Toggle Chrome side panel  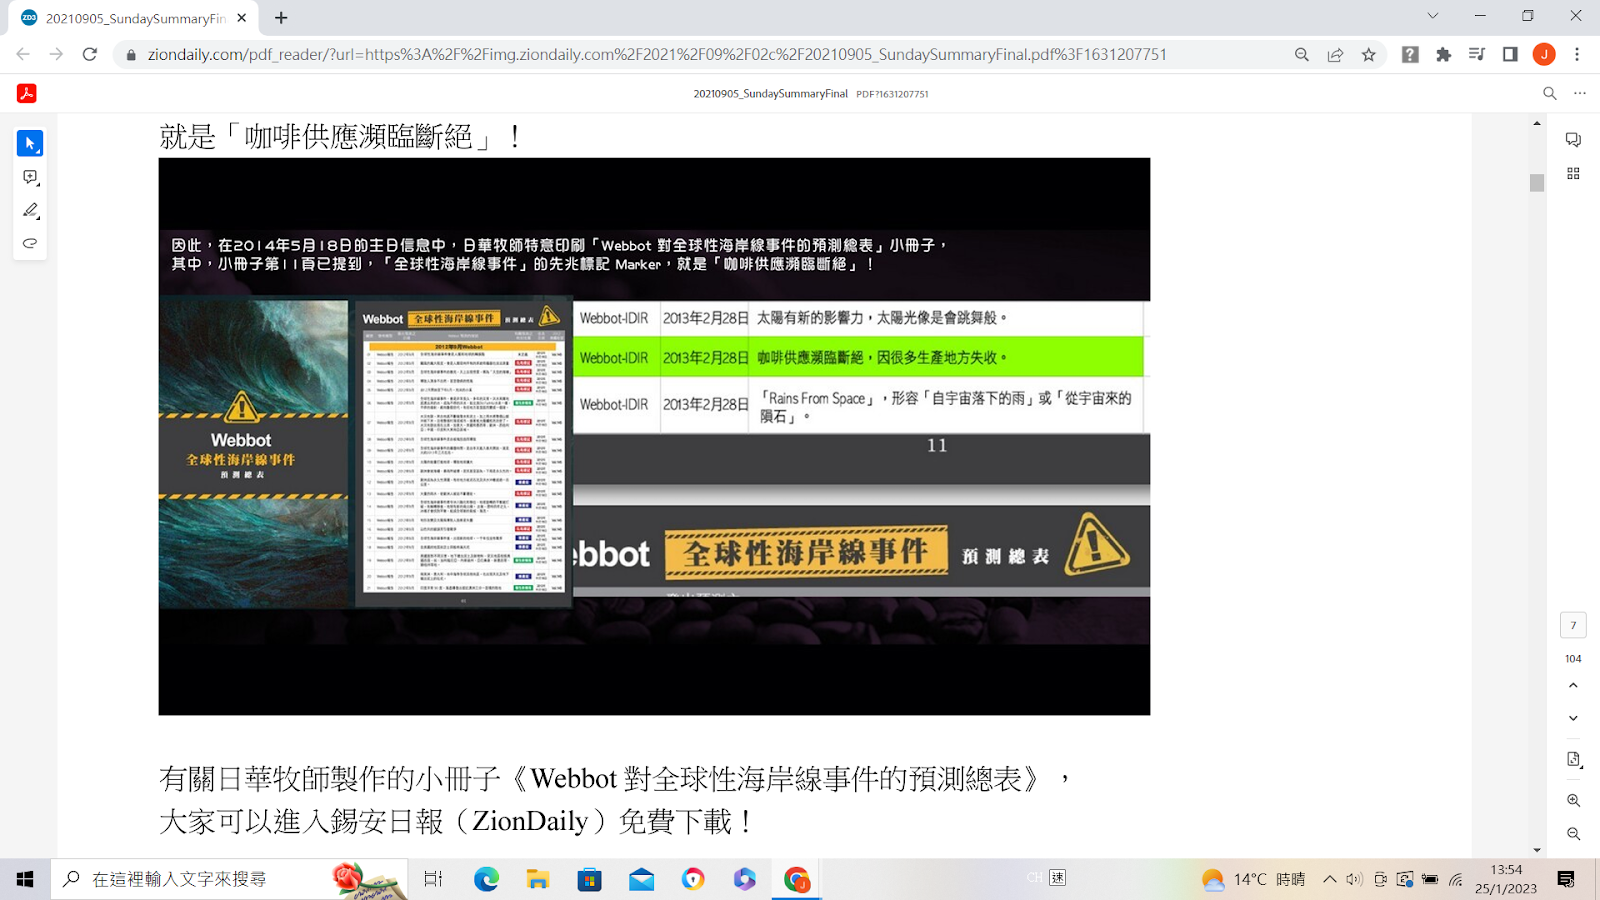(x=1510, y=54)
